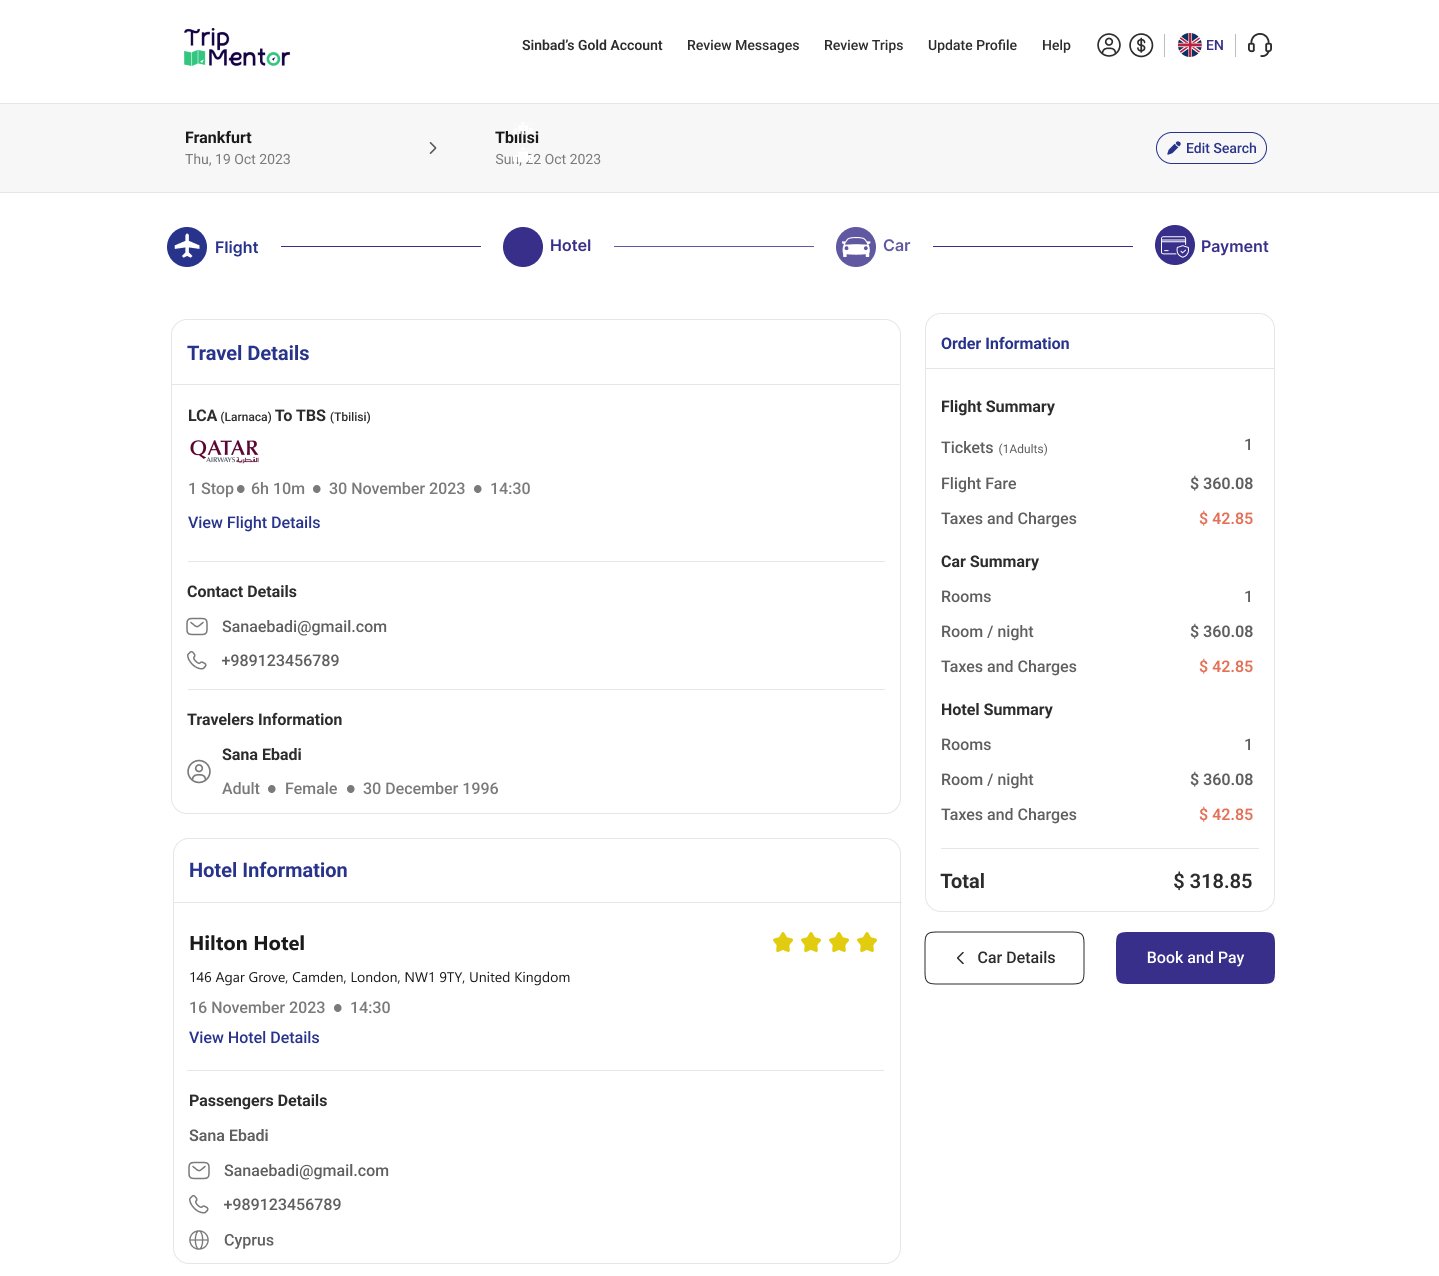Click the Travel Details heading
Viewport: 1439px width, 1276px height.
pyautogui.click(x=248, y=353)
